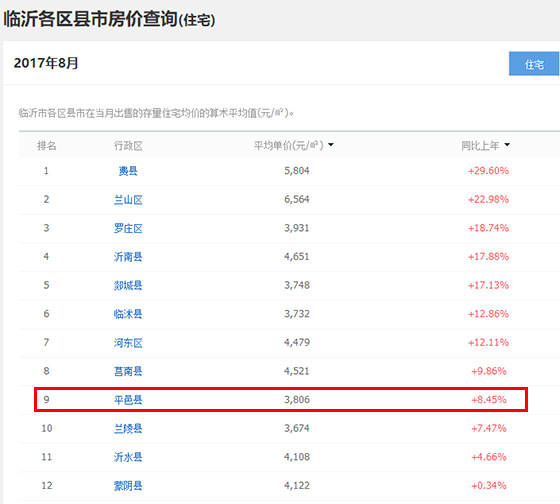Click the +9.86% change value
The height and width of the screenshot is (504, 560).
[489, 371]
